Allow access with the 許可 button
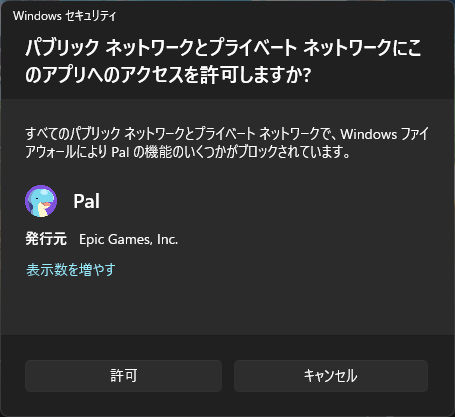 coord(123,376)
